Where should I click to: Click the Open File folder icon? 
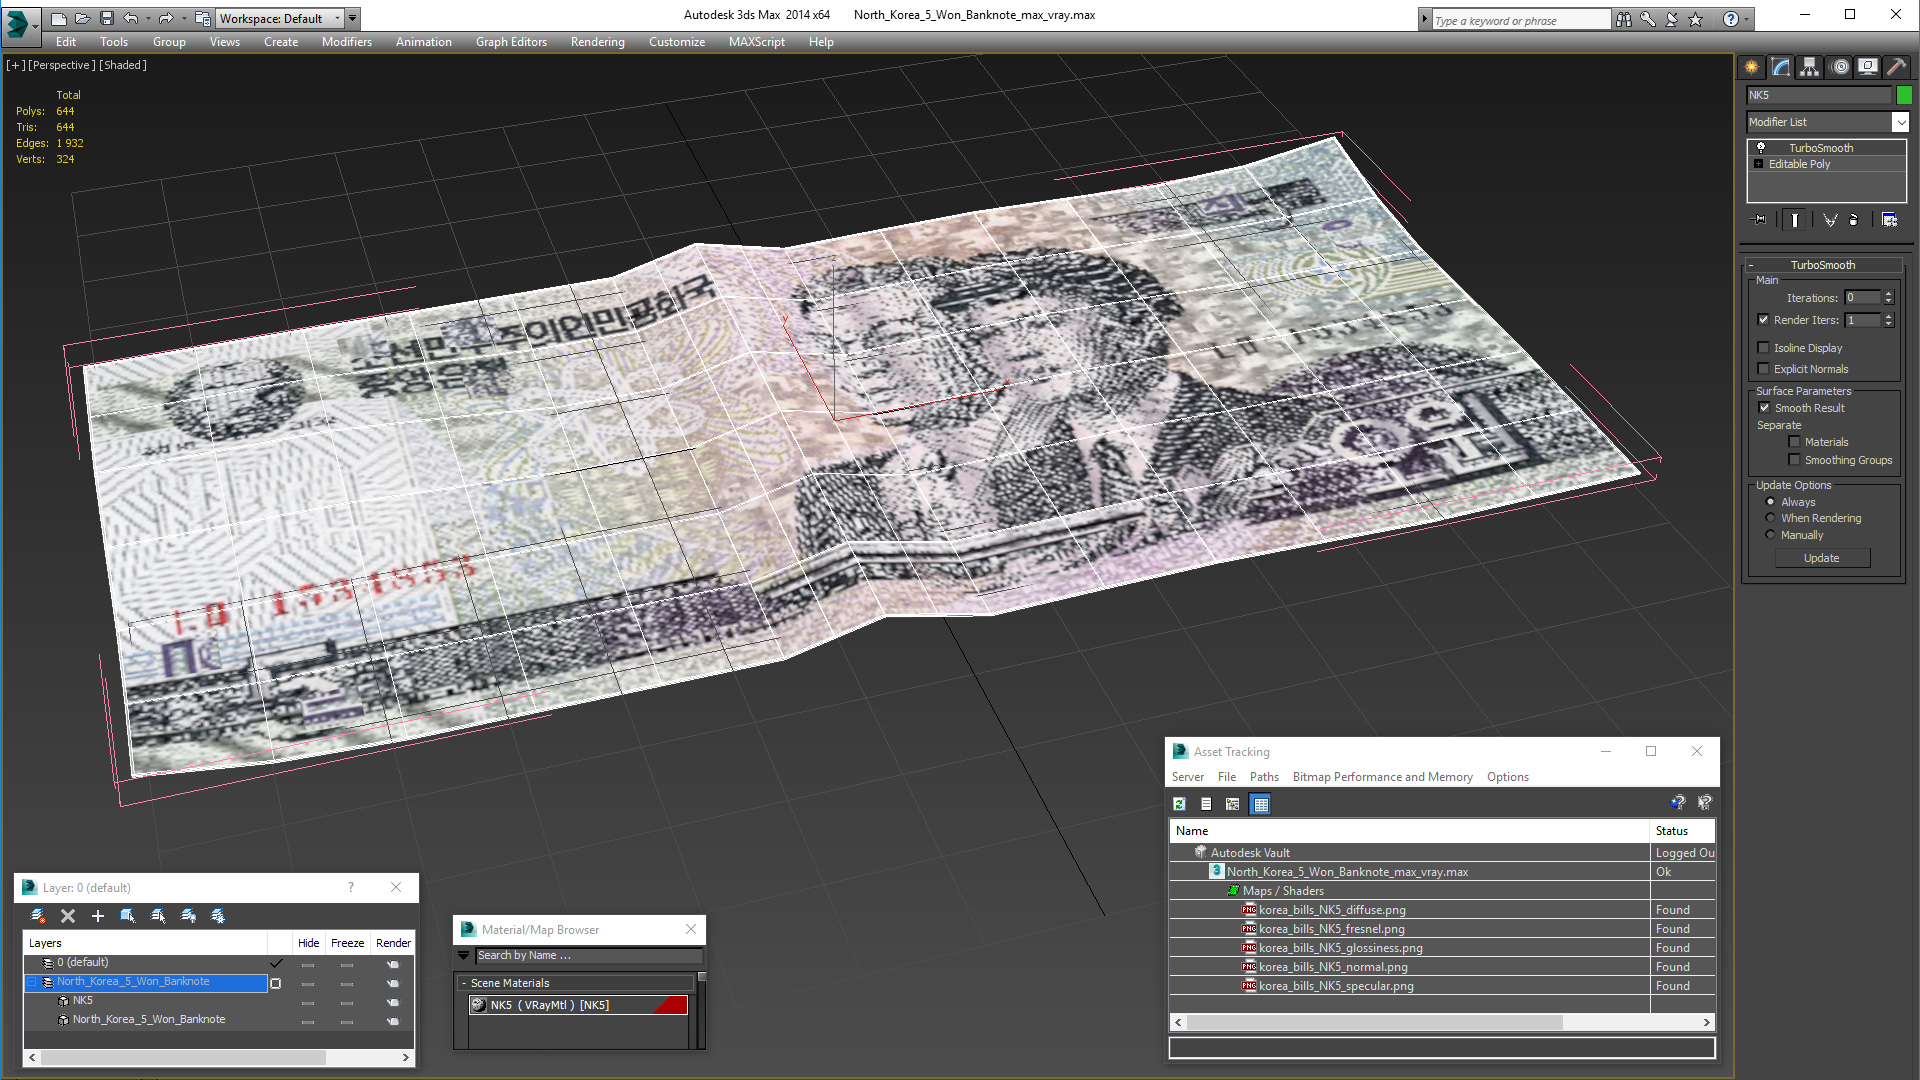coord(82,18)
